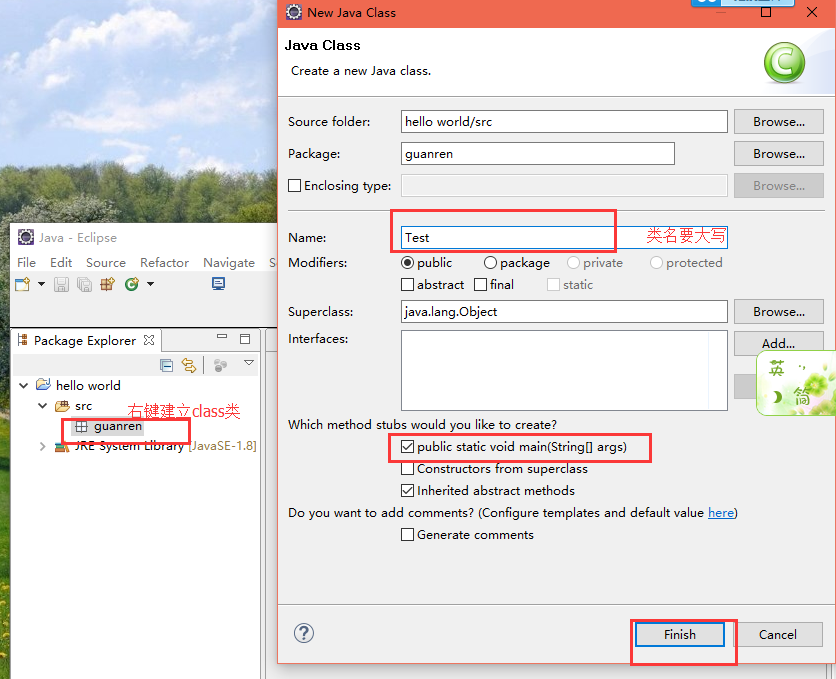The width and height of the screenshot is (836, 679).
Task: Select the private modifier radio button
Action: (x=573, y=263)
